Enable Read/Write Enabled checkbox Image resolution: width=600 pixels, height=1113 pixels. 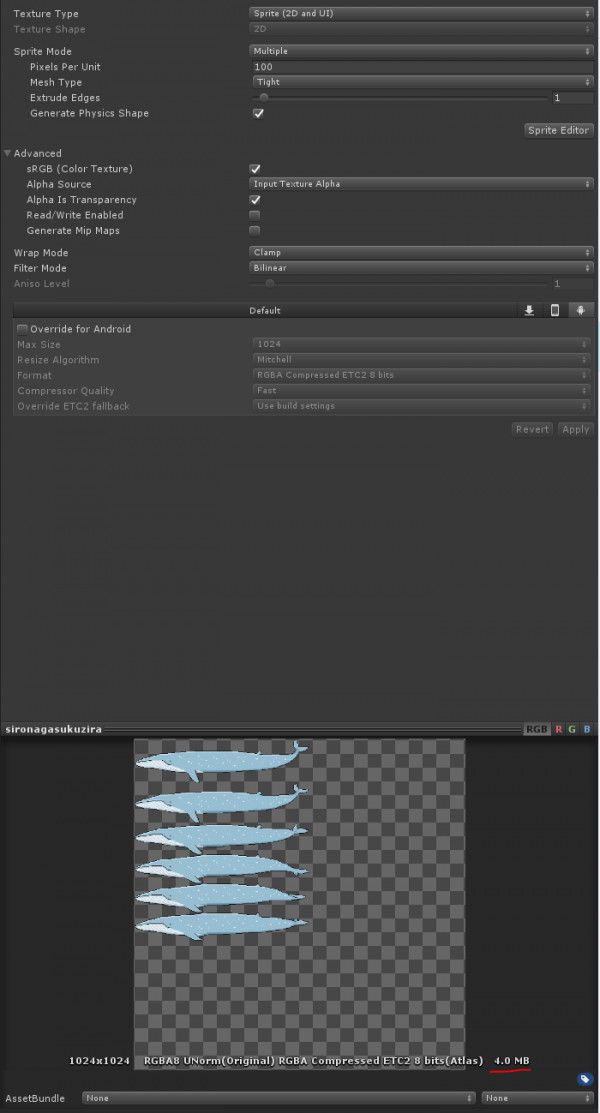[x=255, y=215]
